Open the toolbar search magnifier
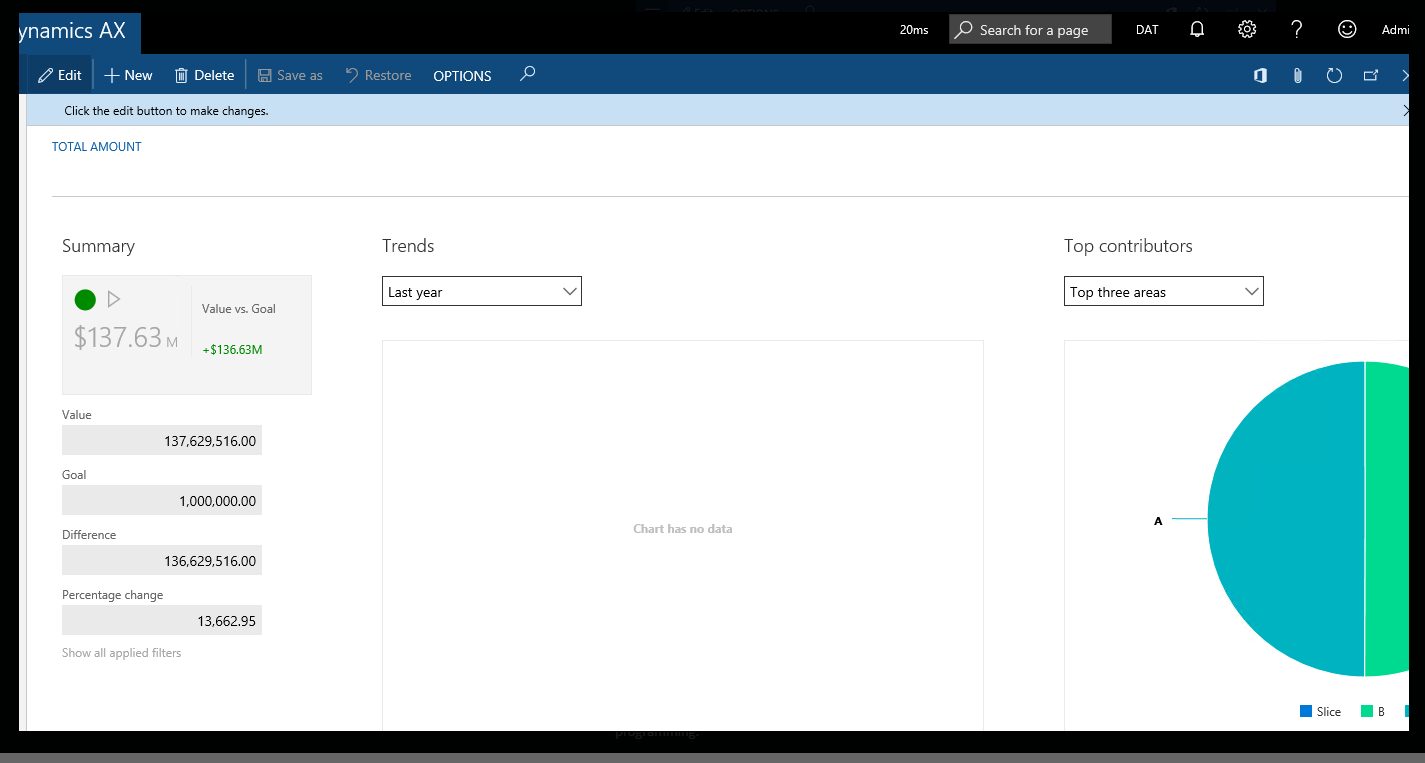 click(527, 74)
